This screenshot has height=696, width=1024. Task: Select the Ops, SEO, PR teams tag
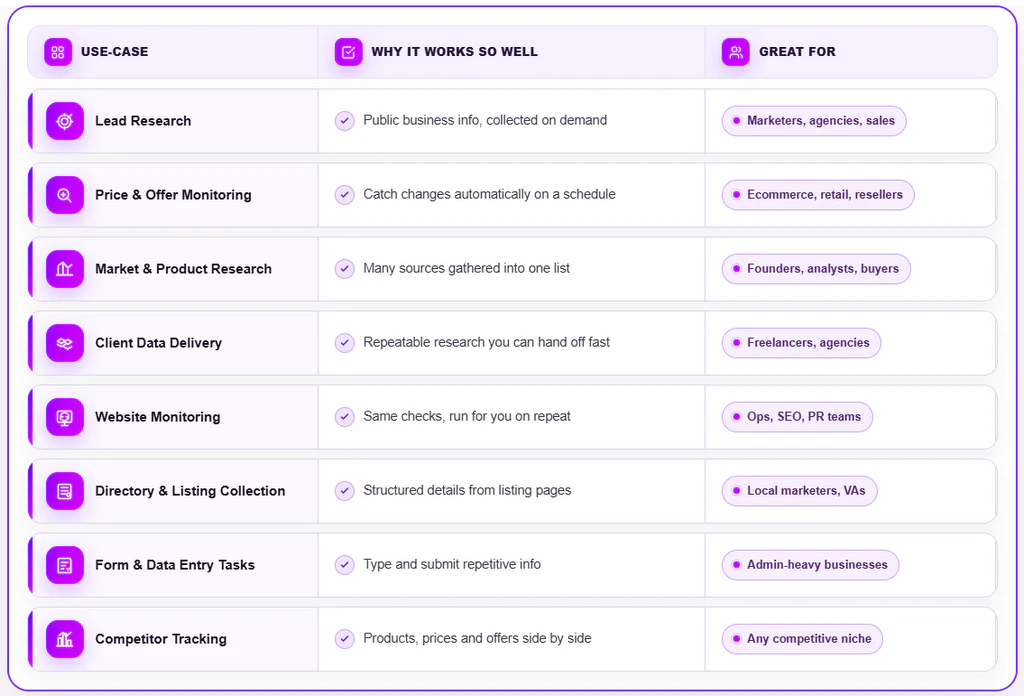click(797, 417)
